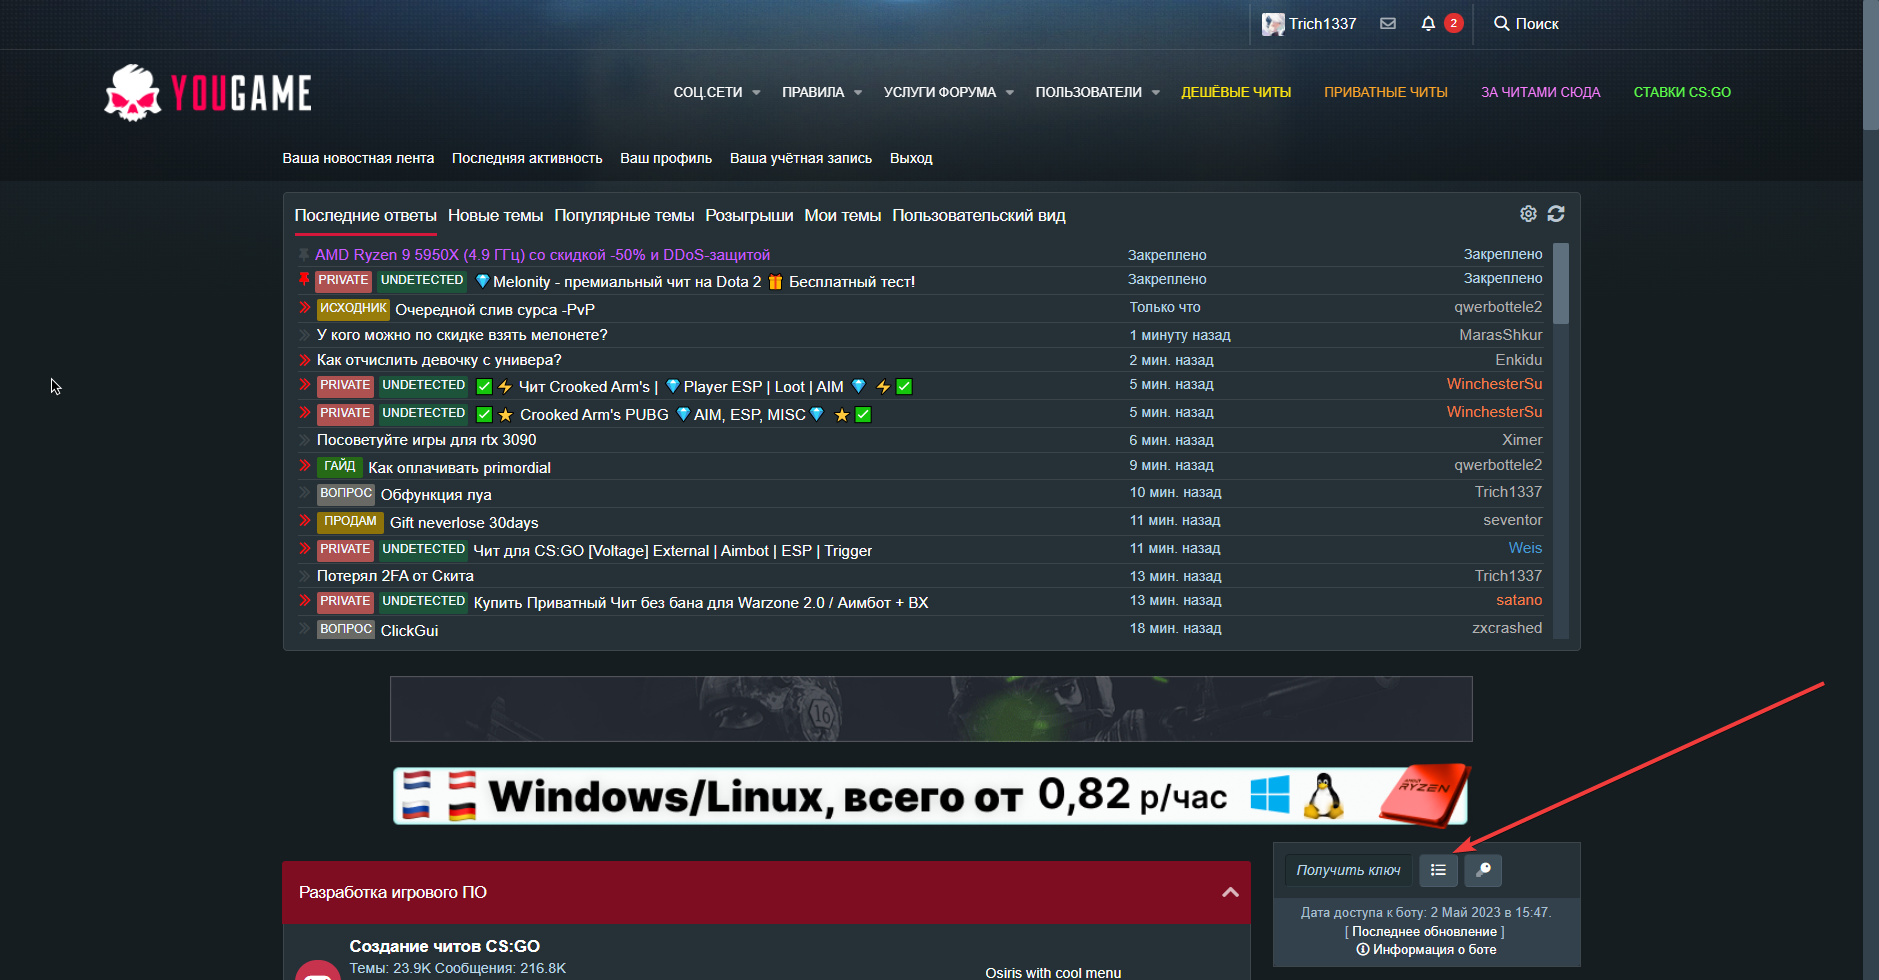Click the YouGame skull logo
The height and width of the screenshot is (980, 1879).
pyautogui.click(x=133, y=93)
